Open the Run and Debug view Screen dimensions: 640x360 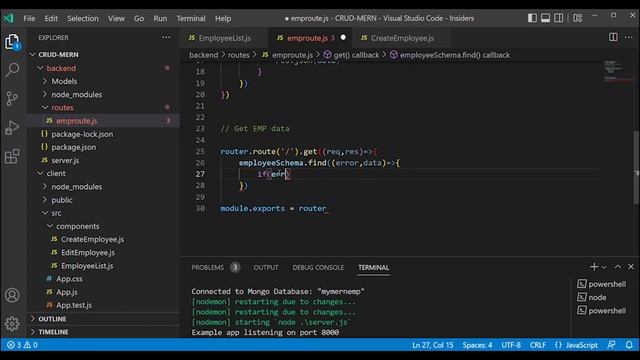click(12, 127)
